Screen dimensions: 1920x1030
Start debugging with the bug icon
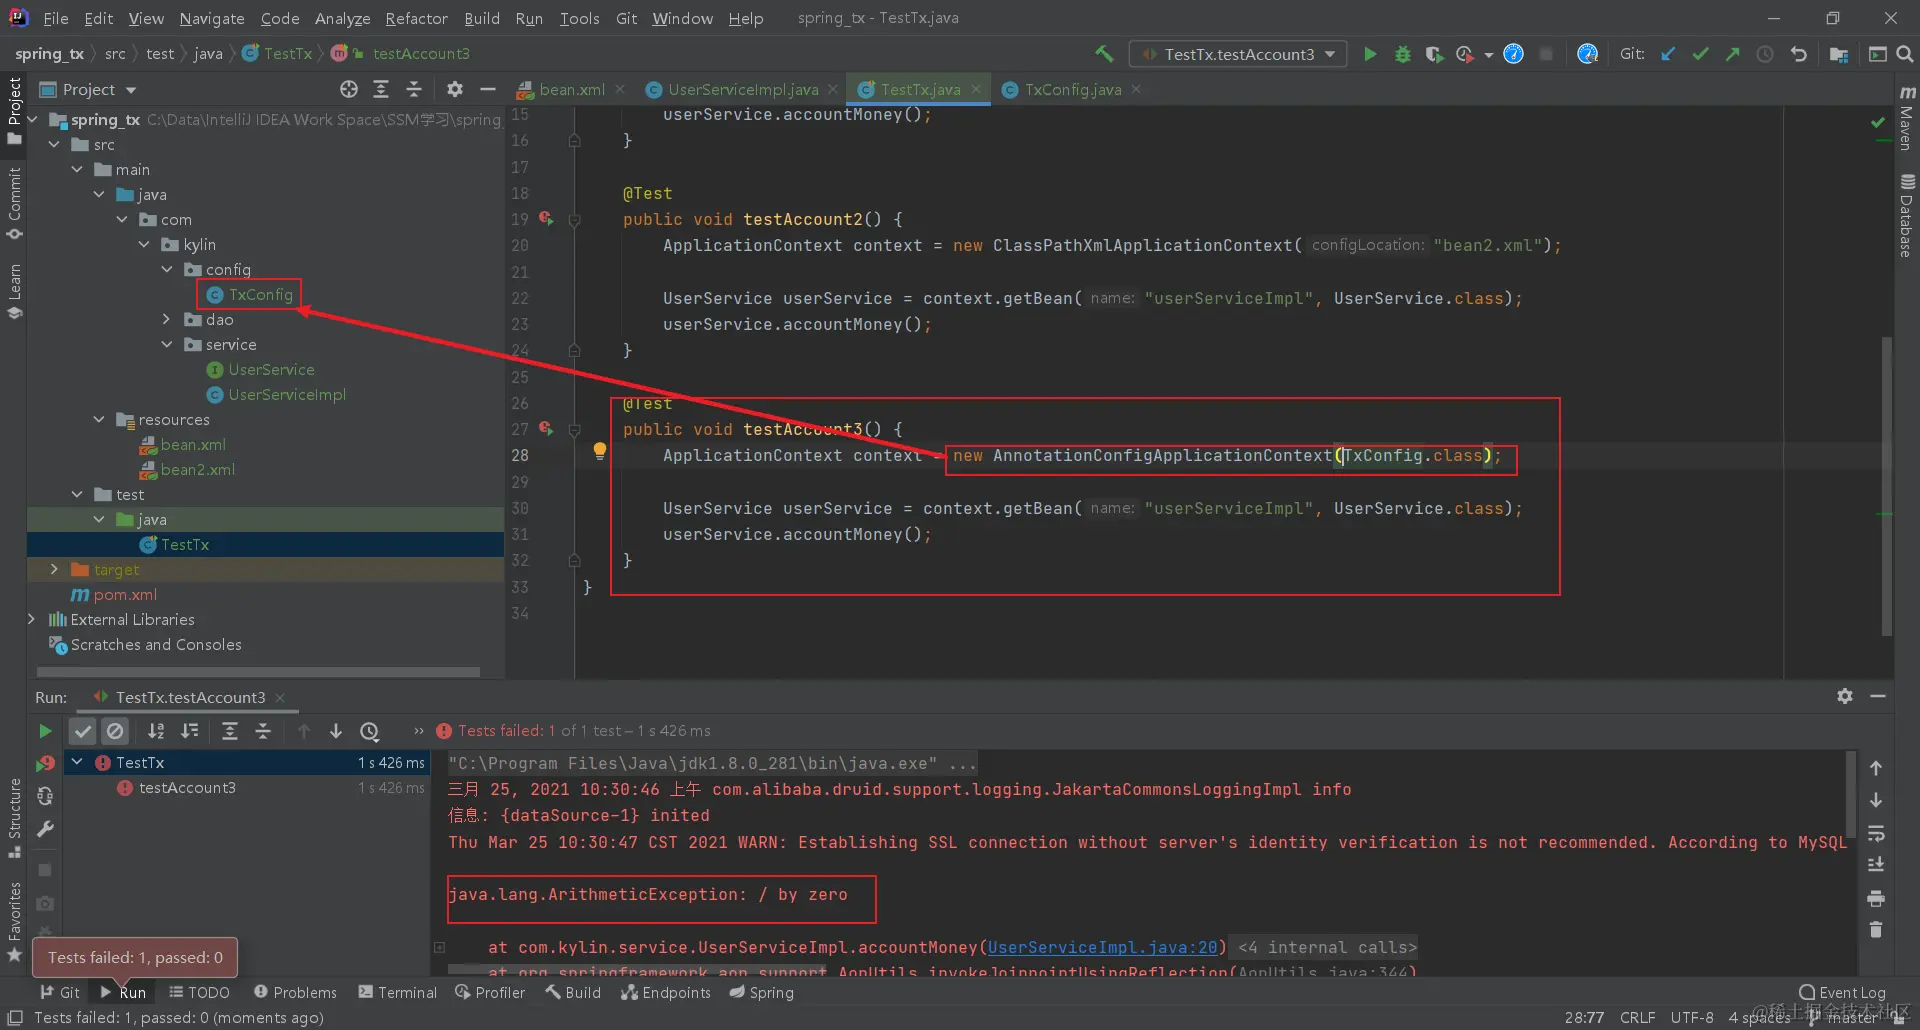(1402, 54)
